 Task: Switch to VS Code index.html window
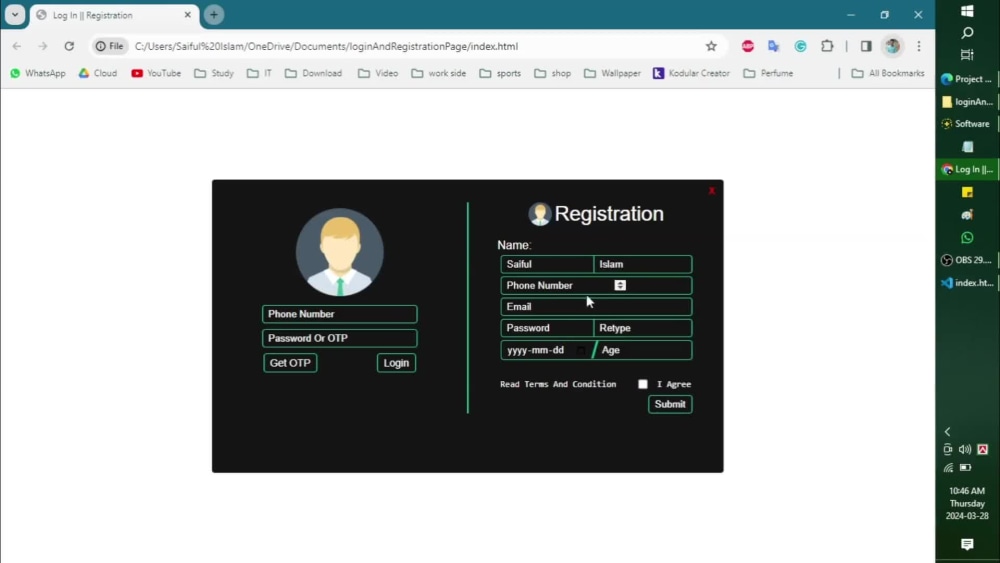967,282
